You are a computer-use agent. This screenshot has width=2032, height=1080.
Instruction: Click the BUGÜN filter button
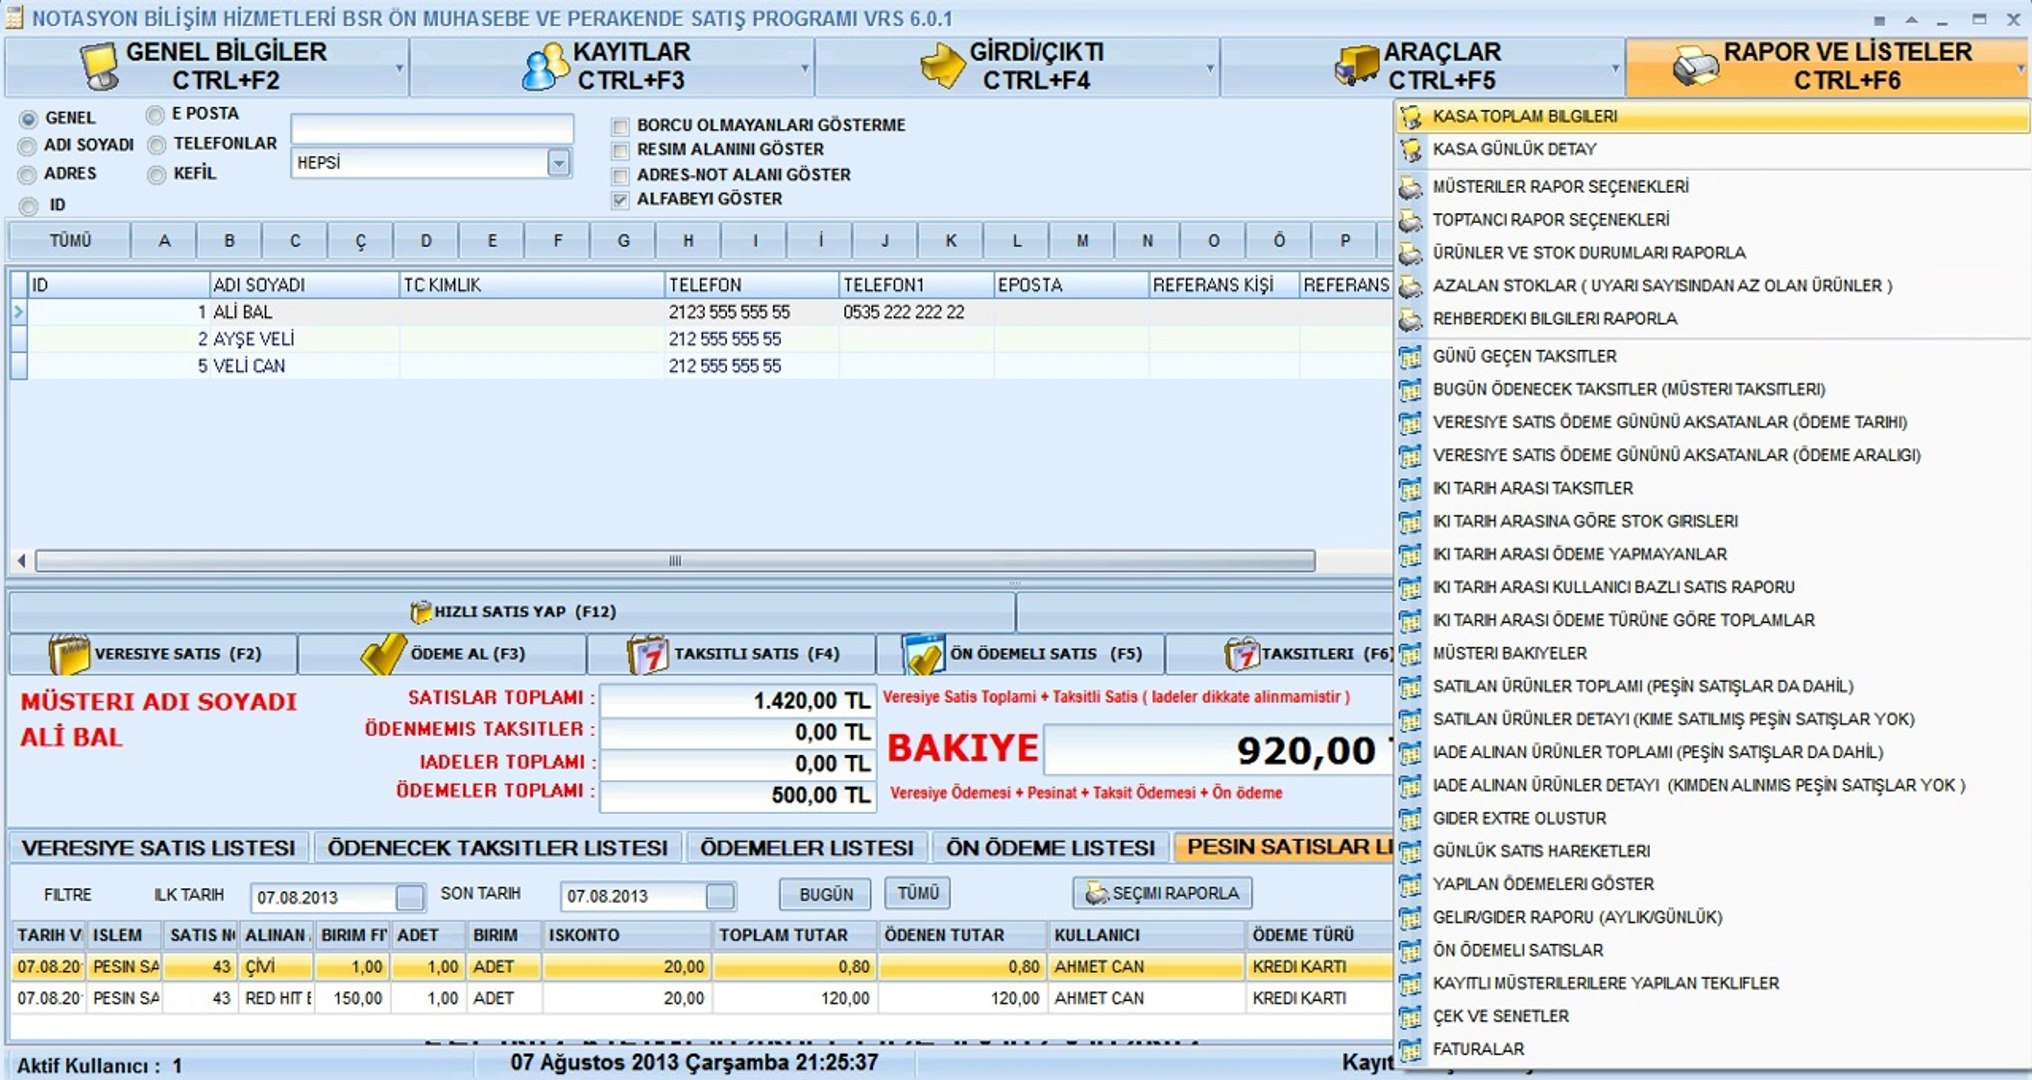coord(827,893)
